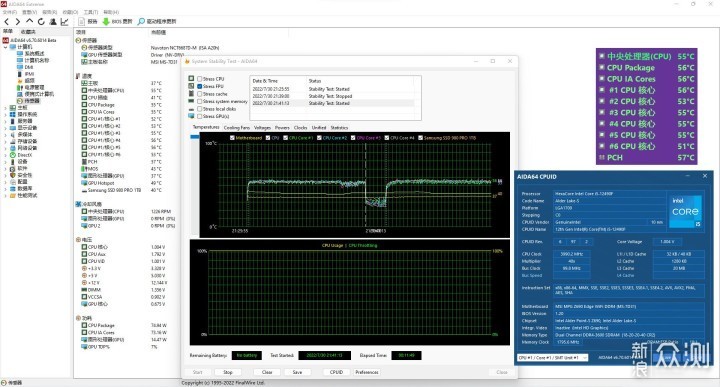Open the graph chart icon in the toolbar
The image size is (720, 387).
65,22
